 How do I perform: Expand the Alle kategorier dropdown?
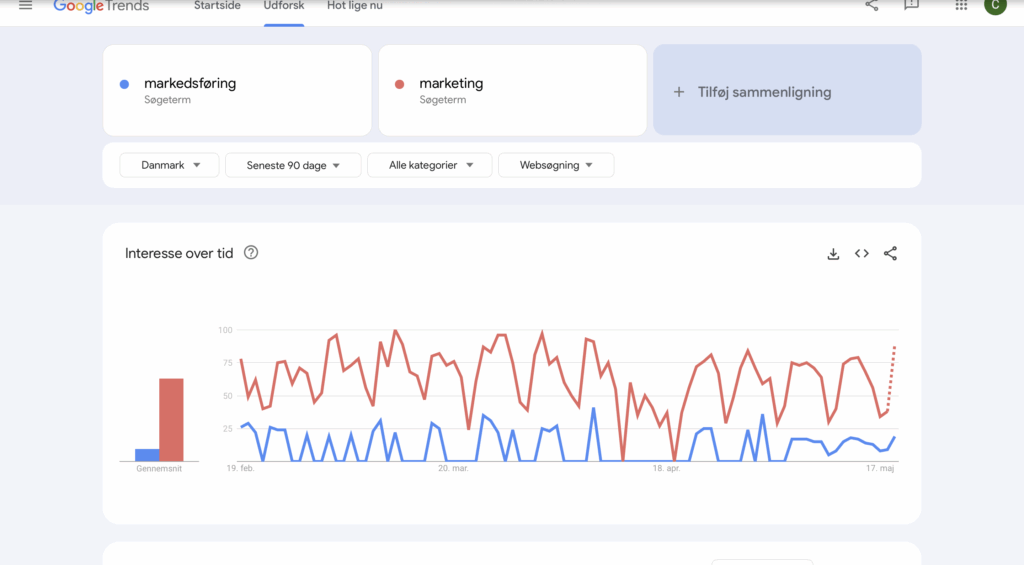pos(429,165)
